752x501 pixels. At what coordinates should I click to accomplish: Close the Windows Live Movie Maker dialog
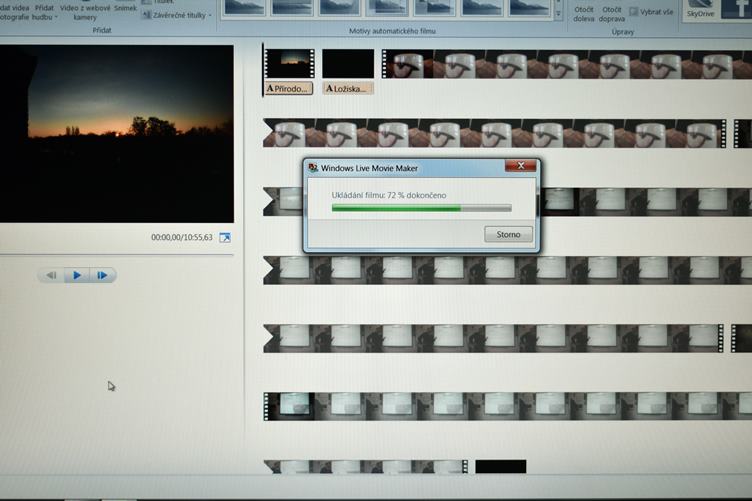pos(520,166)
